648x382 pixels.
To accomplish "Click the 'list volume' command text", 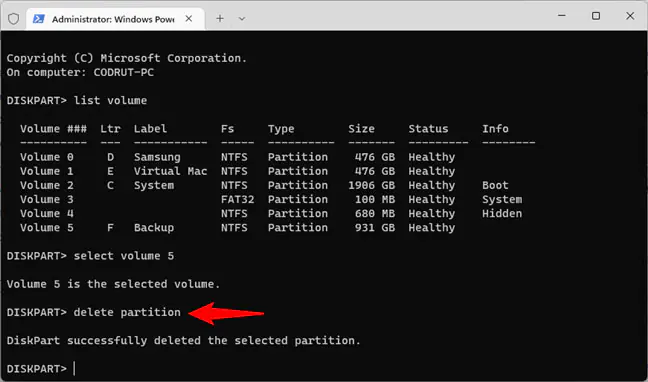I will (110, 100).
